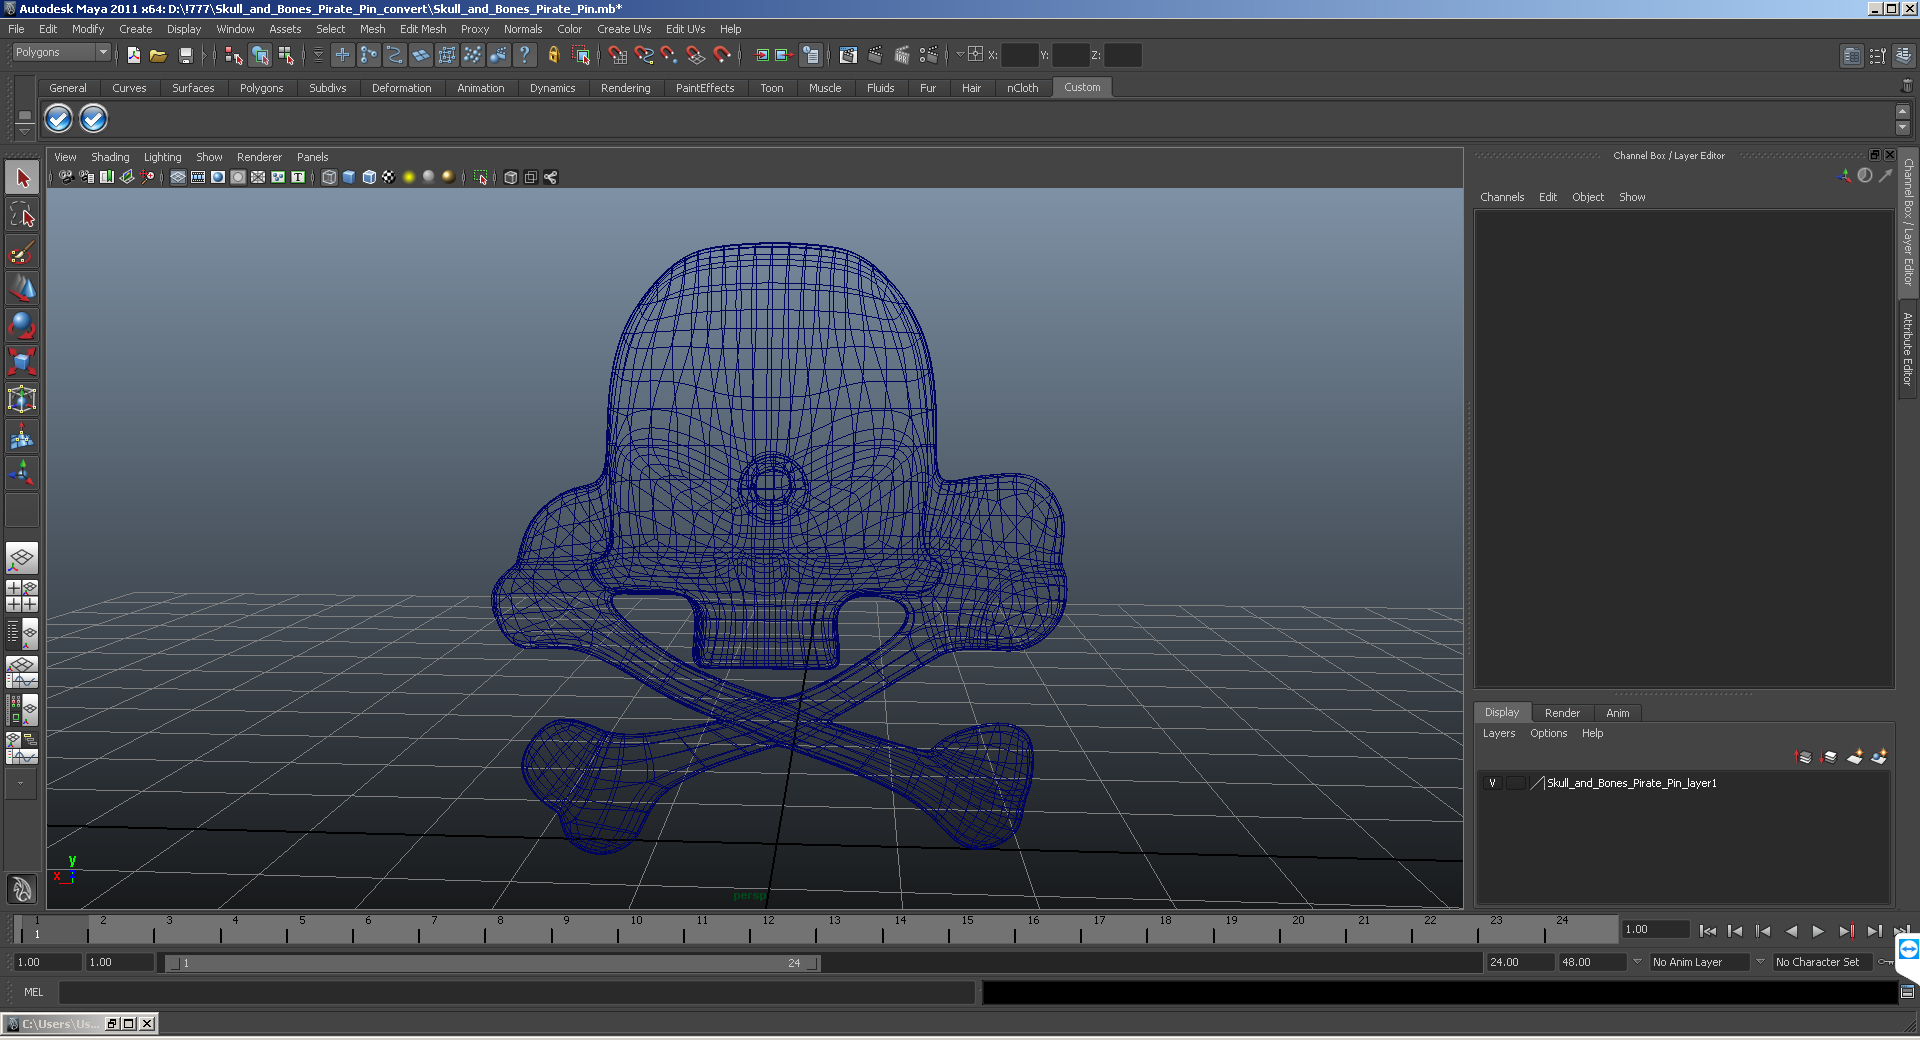Image resolution: width=1920 pixels, height=1040 pixels.
Task: Click the Make live magnet icon
Action: click(722, 55)
